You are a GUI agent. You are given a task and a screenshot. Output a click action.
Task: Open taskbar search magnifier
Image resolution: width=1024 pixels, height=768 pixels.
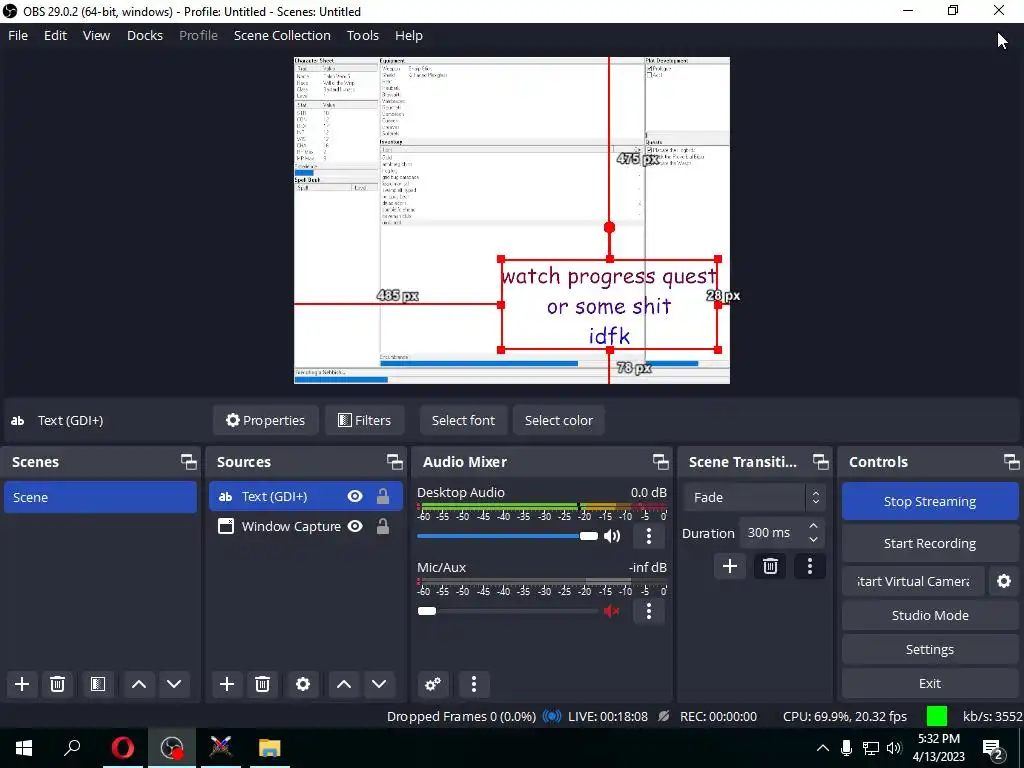point(72,748)
